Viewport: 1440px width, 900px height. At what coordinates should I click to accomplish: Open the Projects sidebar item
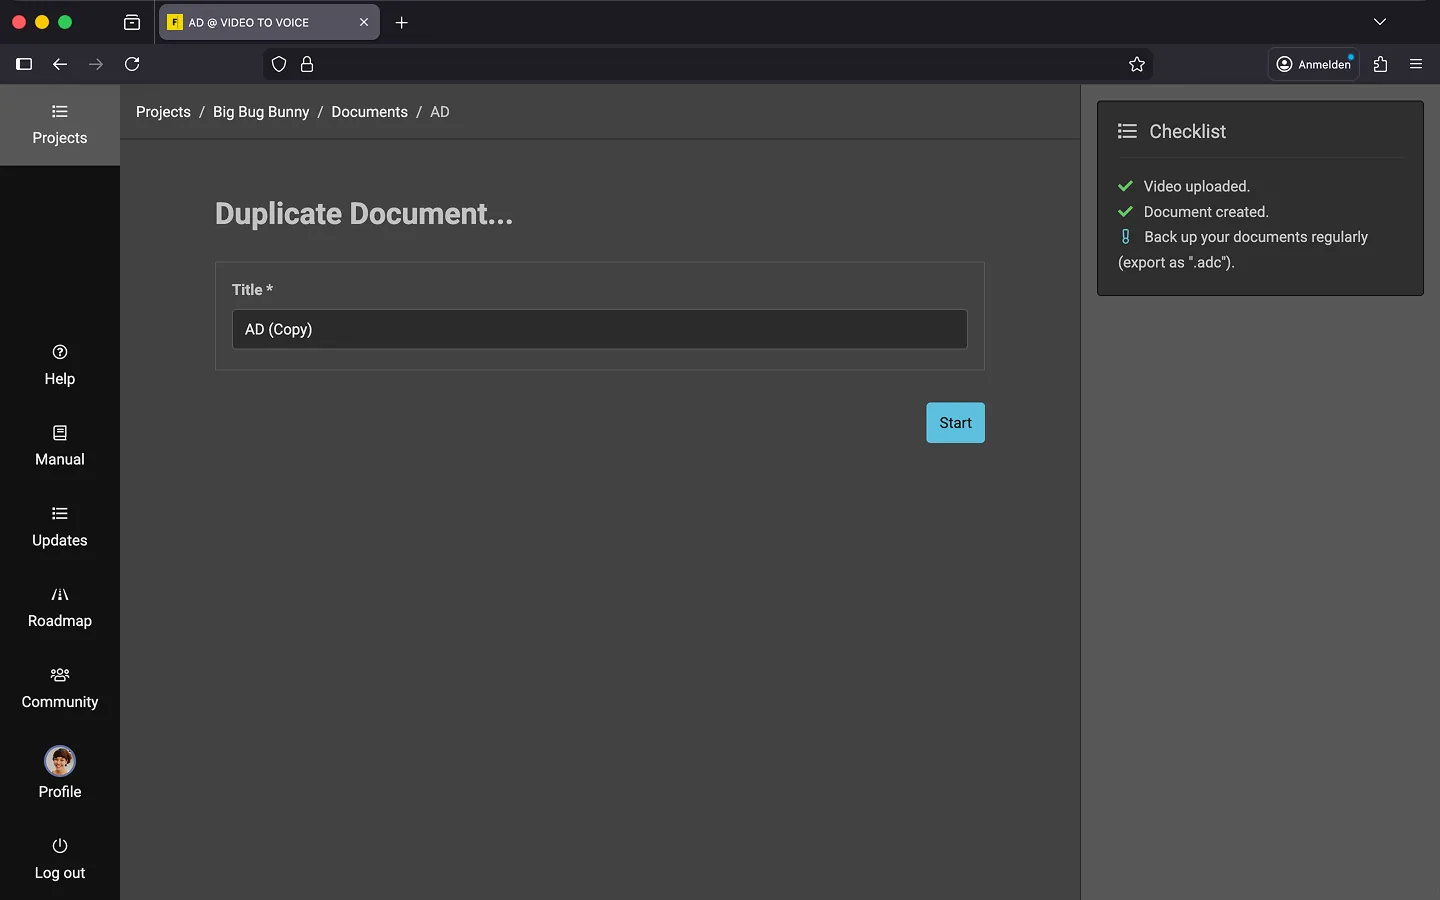(60, 125)
